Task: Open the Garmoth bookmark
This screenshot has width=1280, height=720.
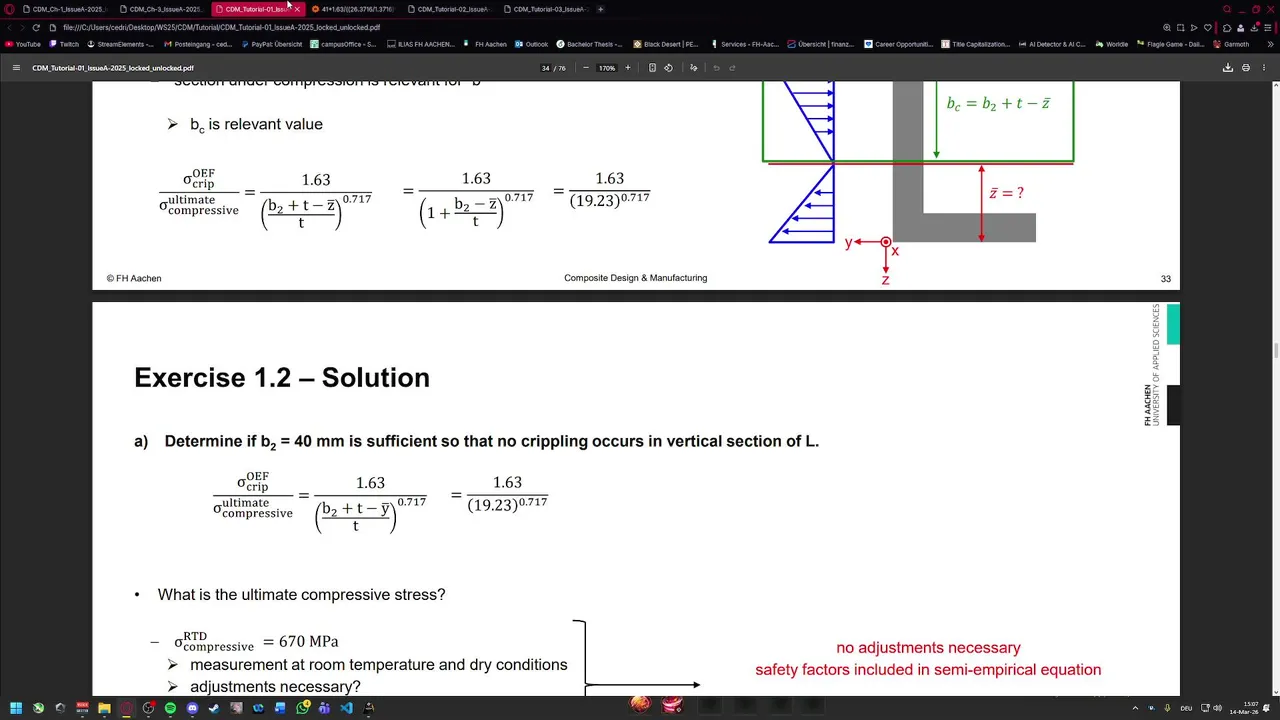Action: (1231, 44)
